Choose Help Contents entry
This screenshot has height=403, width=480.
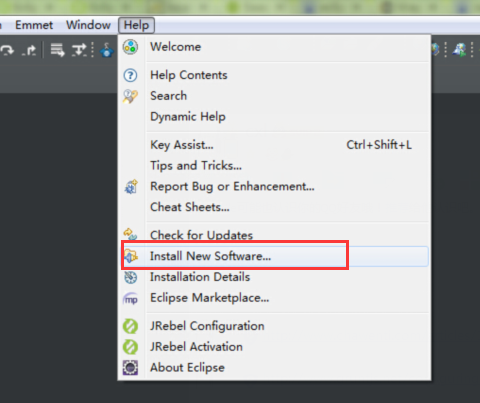(x=274, y=75)
